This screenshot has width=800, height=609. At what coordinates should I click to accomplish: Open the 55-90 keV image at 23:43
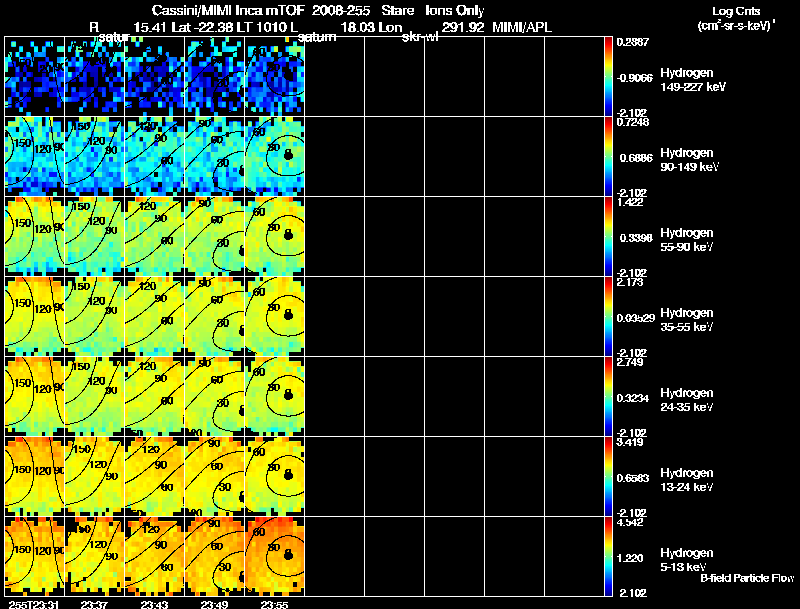point(155,237)
